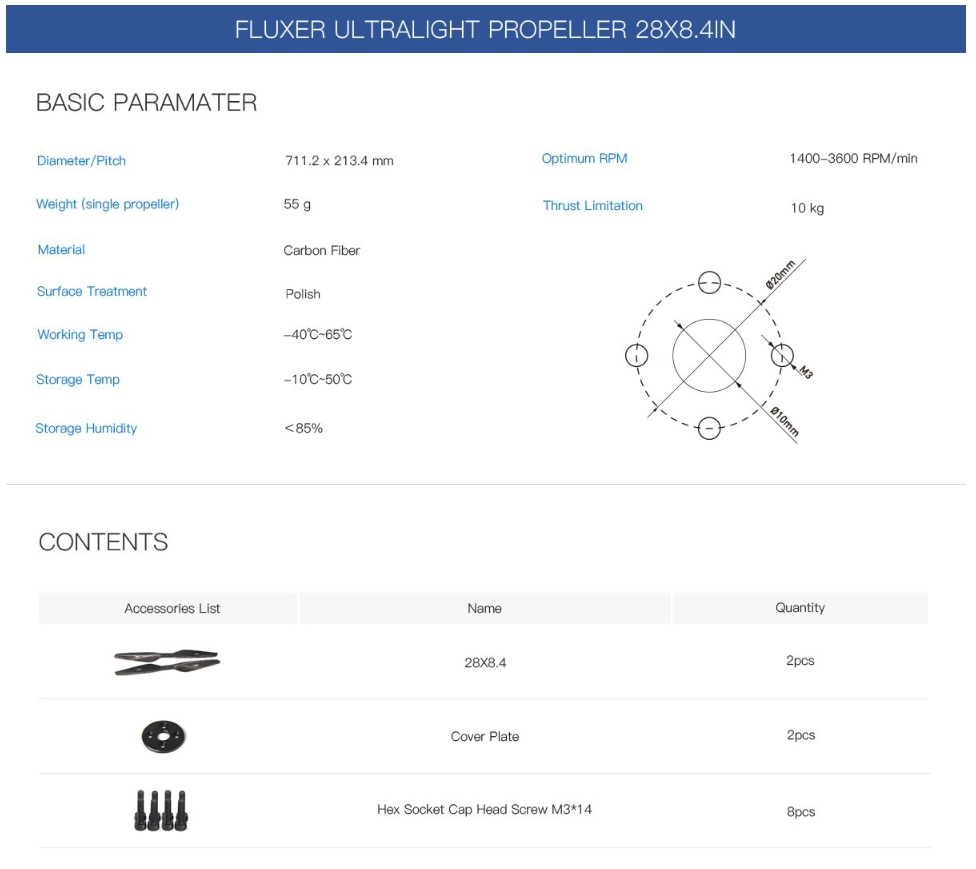Select the 8pcs quantity cell
This screenshot has height=869, width=976.
pos(801,812)
